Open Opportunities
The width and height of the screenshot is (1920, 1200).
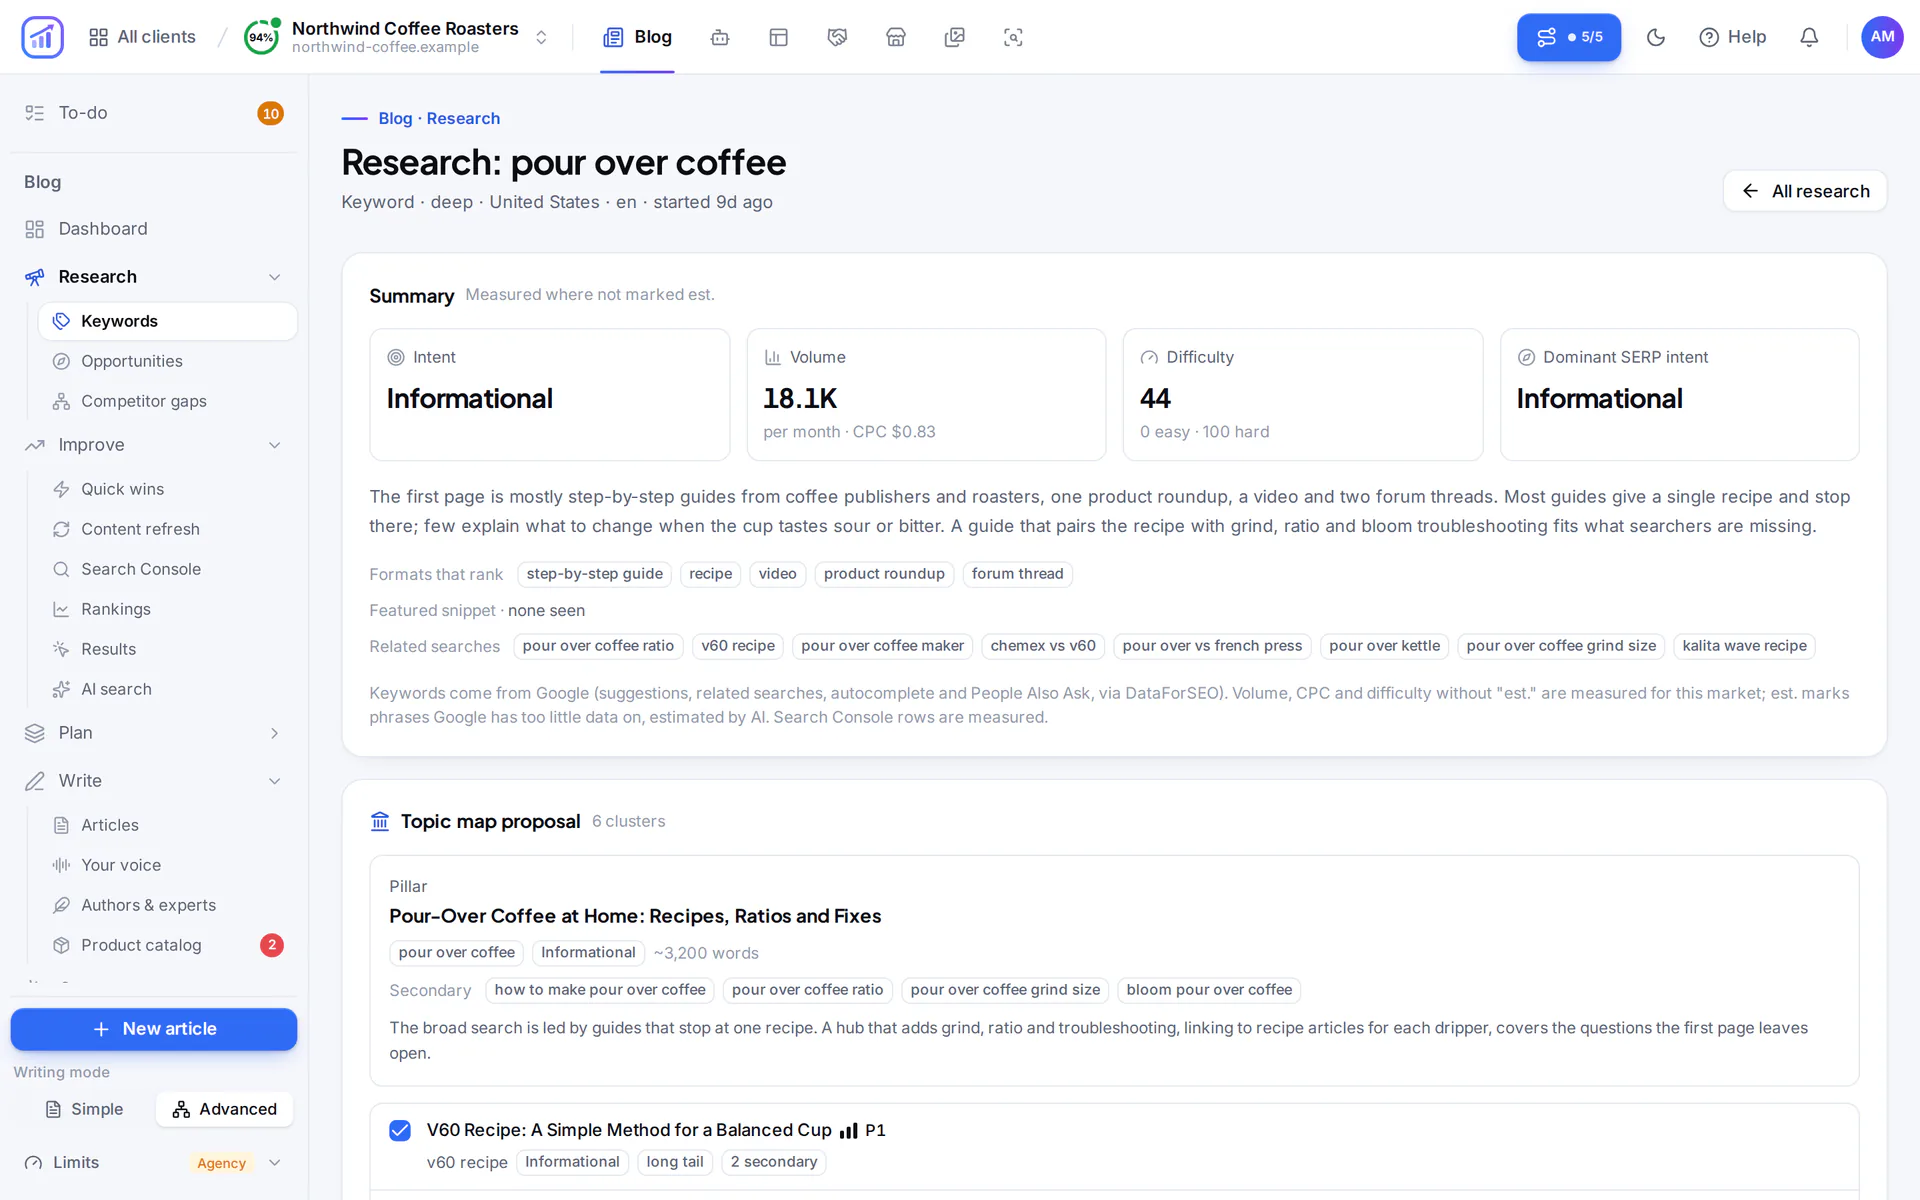pyautogui.click(x=168, y=361)
